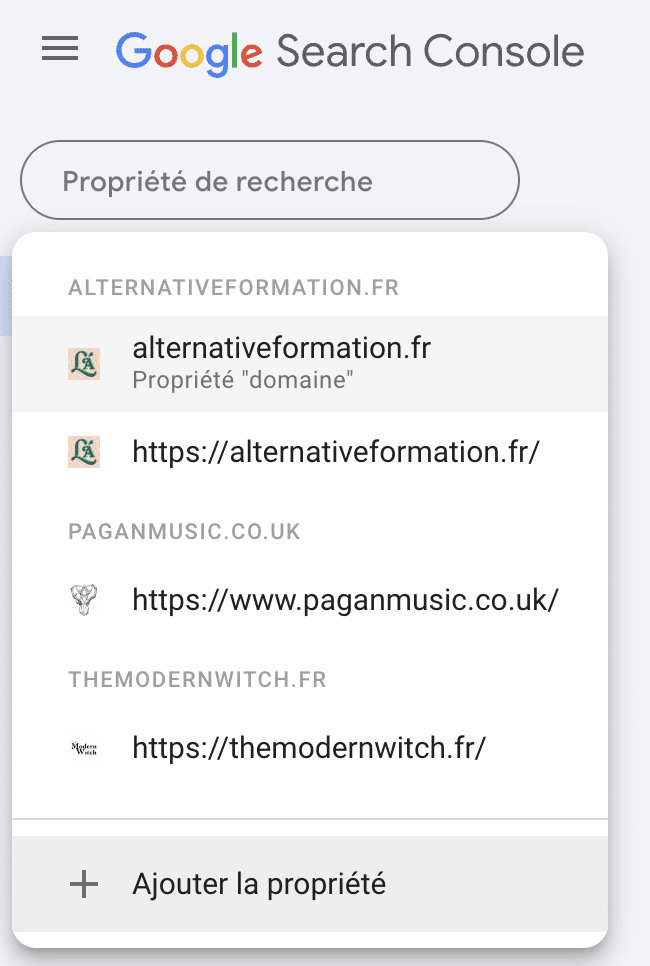
Task: Click the paganmusic.co.uk skull favicon
Action: [x=84, y=599]
